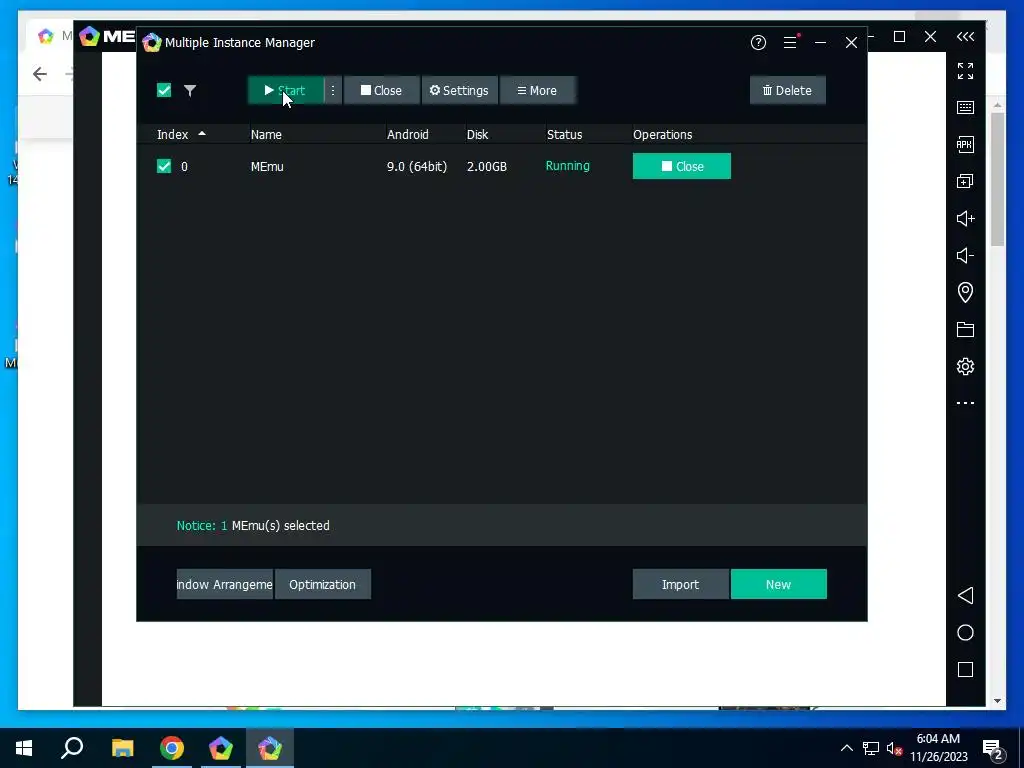Click the Status column header

coord(564,135)
